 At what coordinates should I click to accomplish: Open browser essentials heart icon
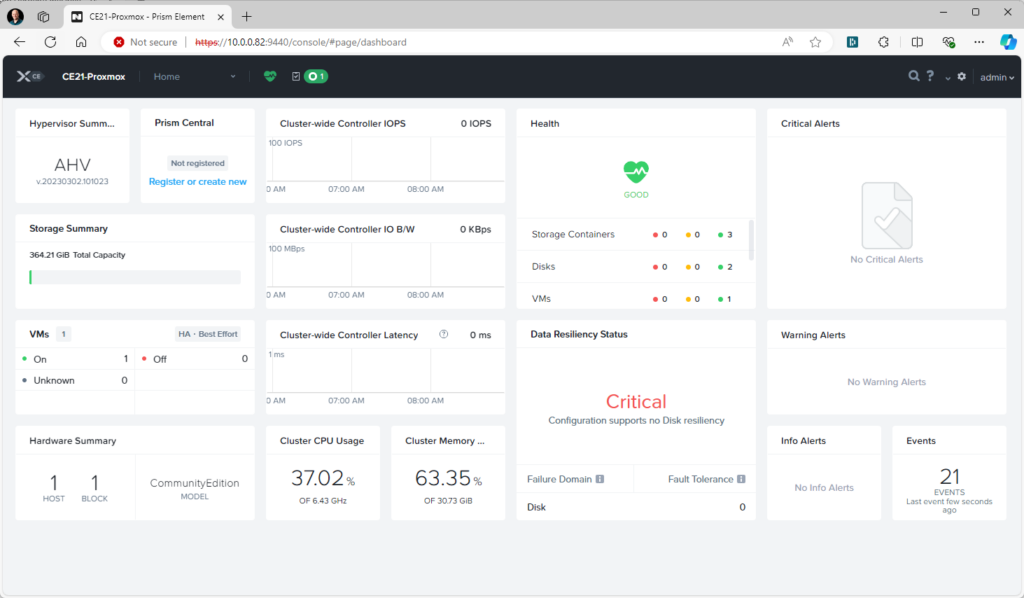[949, 42]
